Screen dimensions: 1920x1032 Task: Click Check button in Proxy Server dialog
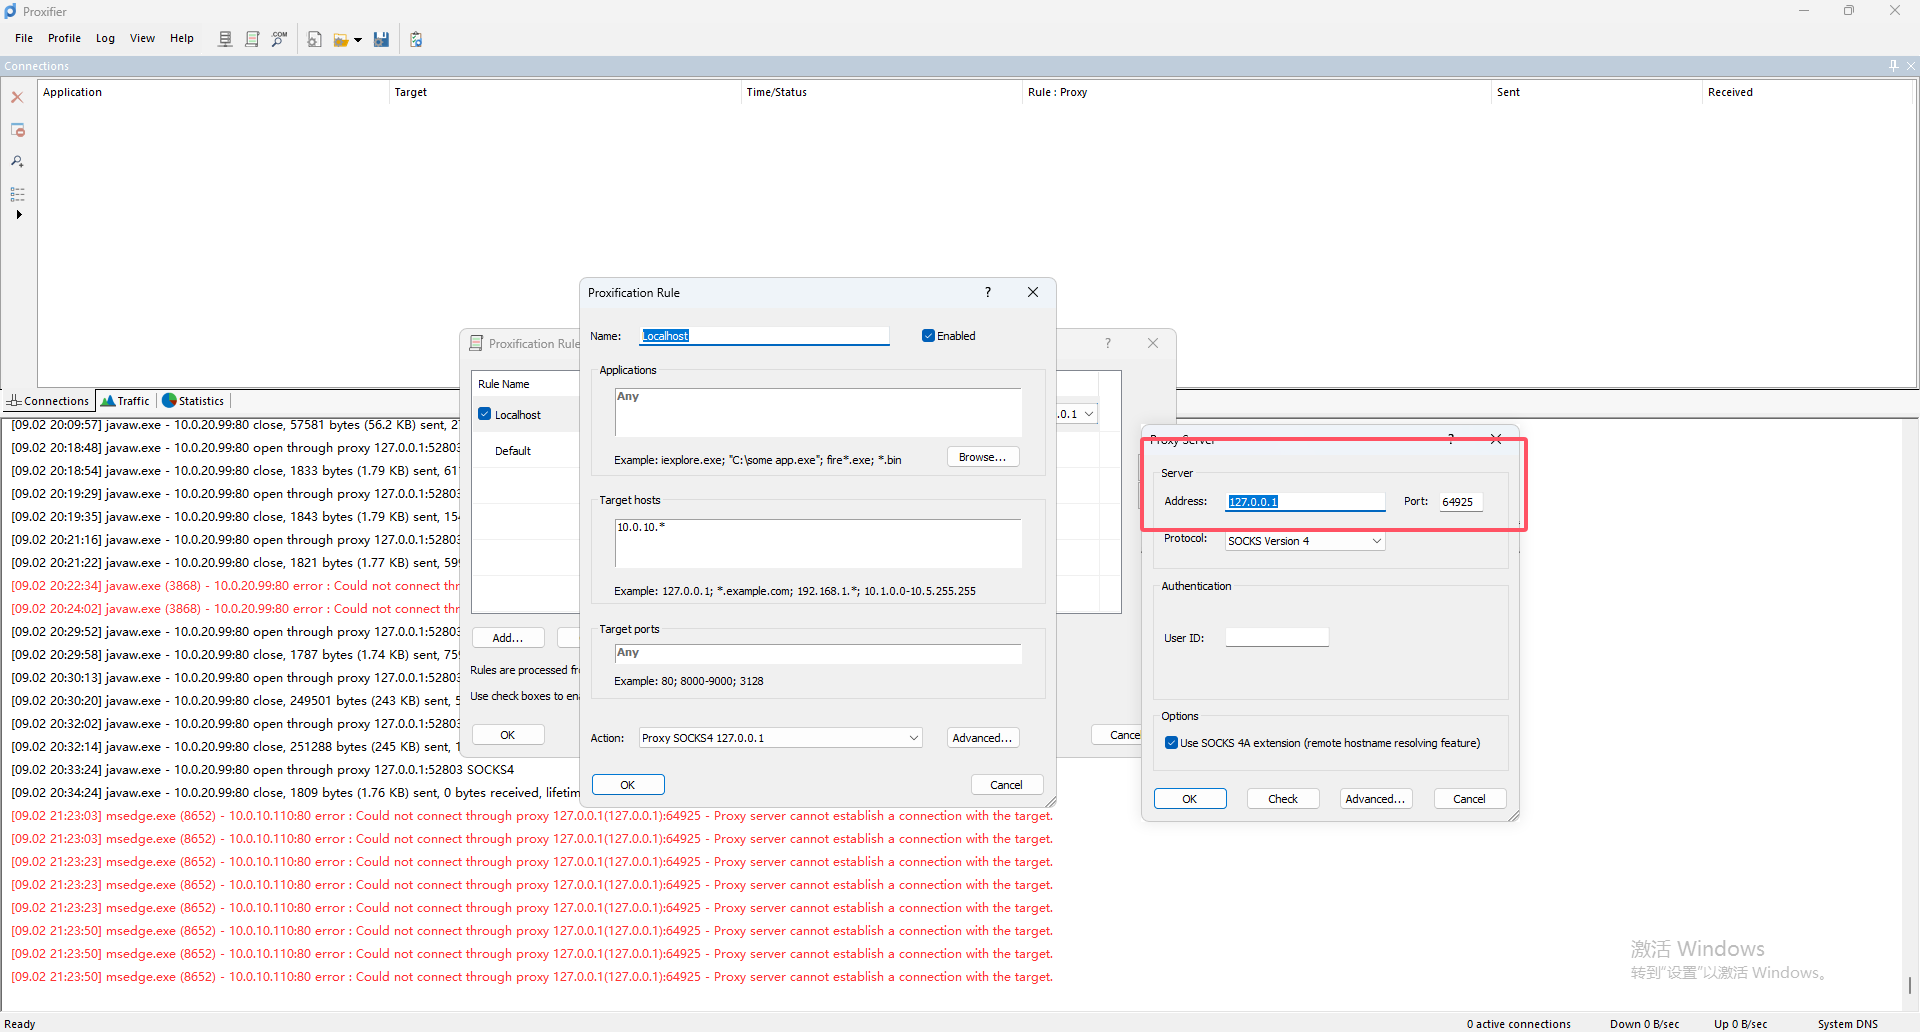tap(1283, 799)
